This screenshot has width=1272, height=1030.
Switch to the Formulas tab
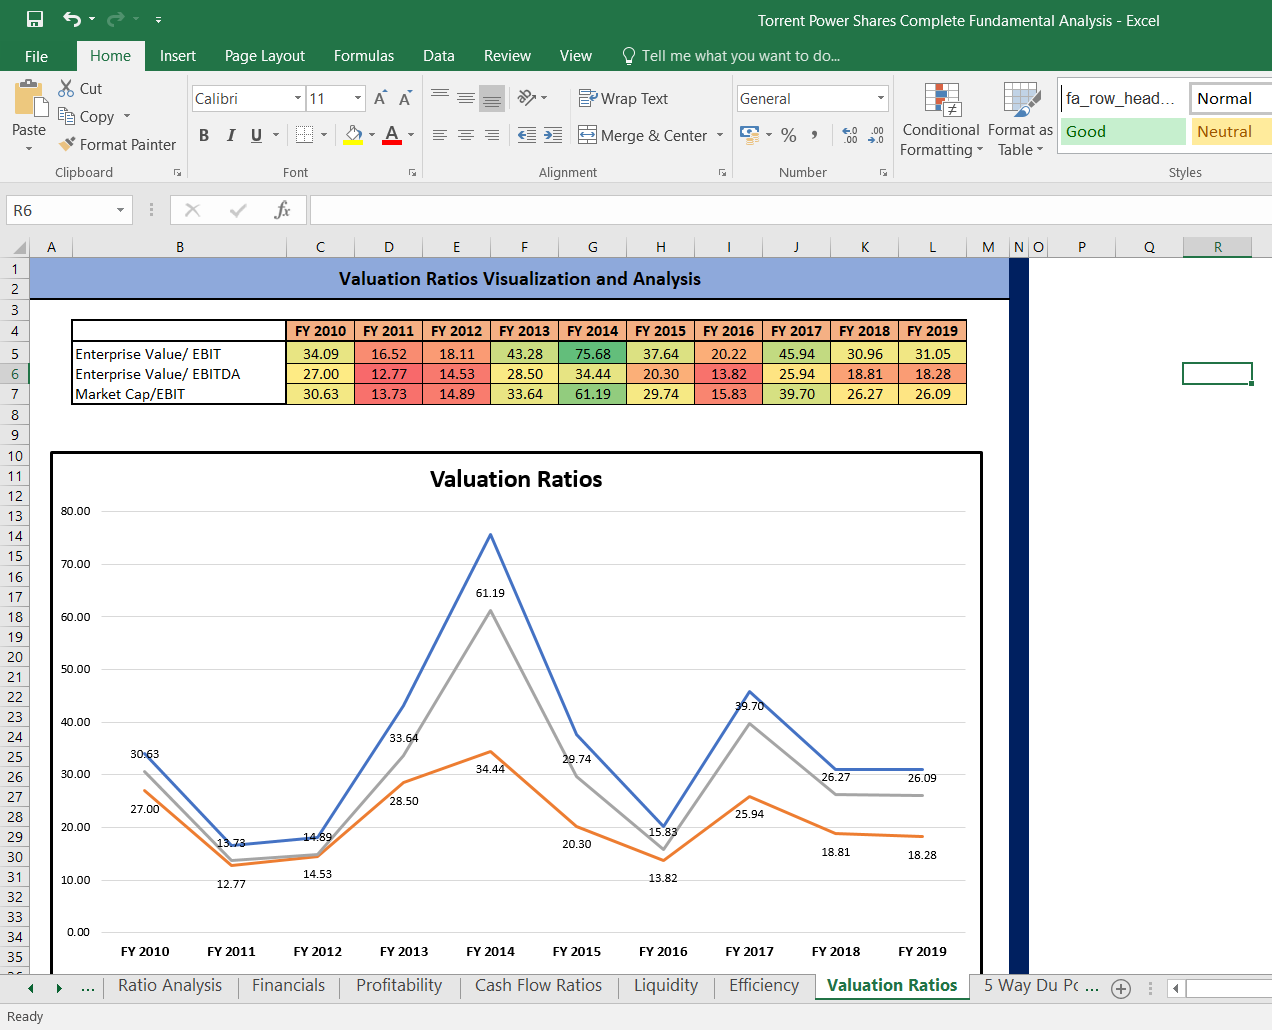click(364, 56)
